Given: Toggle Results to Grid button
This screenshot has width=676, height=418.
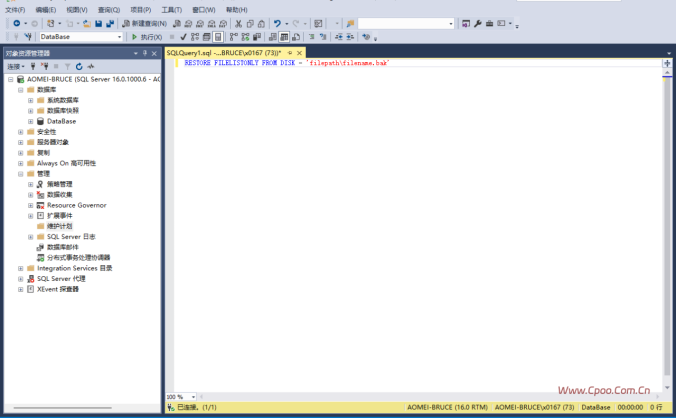Looking at the screenshot, I should coord(284,37).
